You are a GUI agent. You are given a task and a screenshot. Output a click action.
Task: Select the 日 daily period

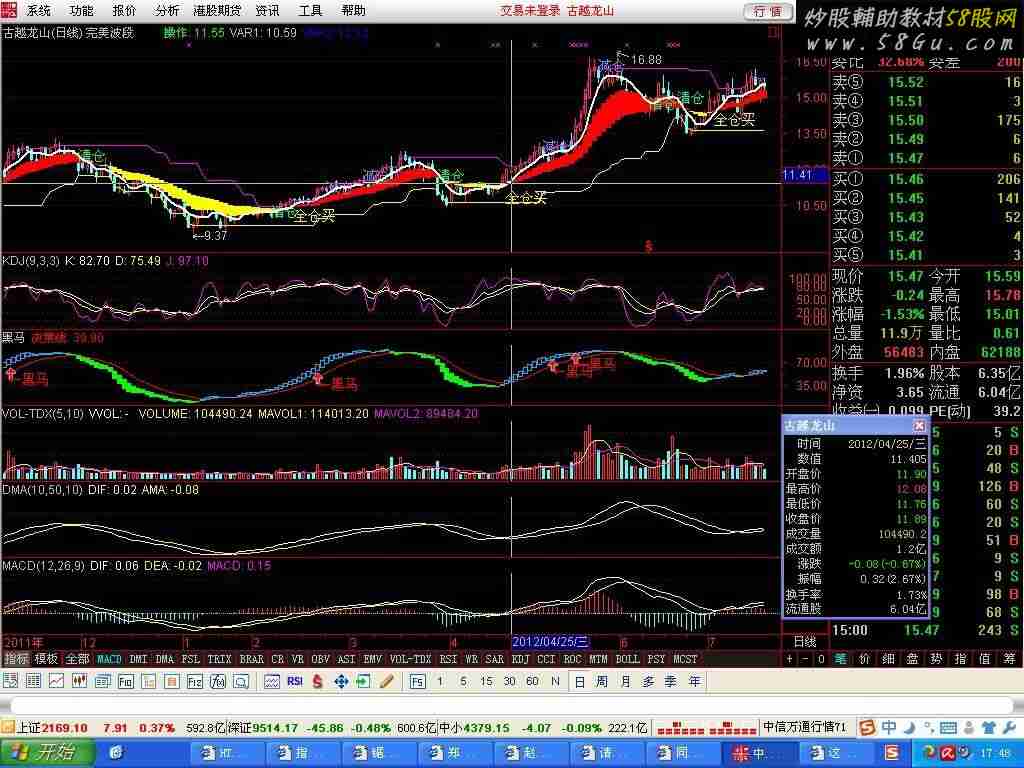579,681
